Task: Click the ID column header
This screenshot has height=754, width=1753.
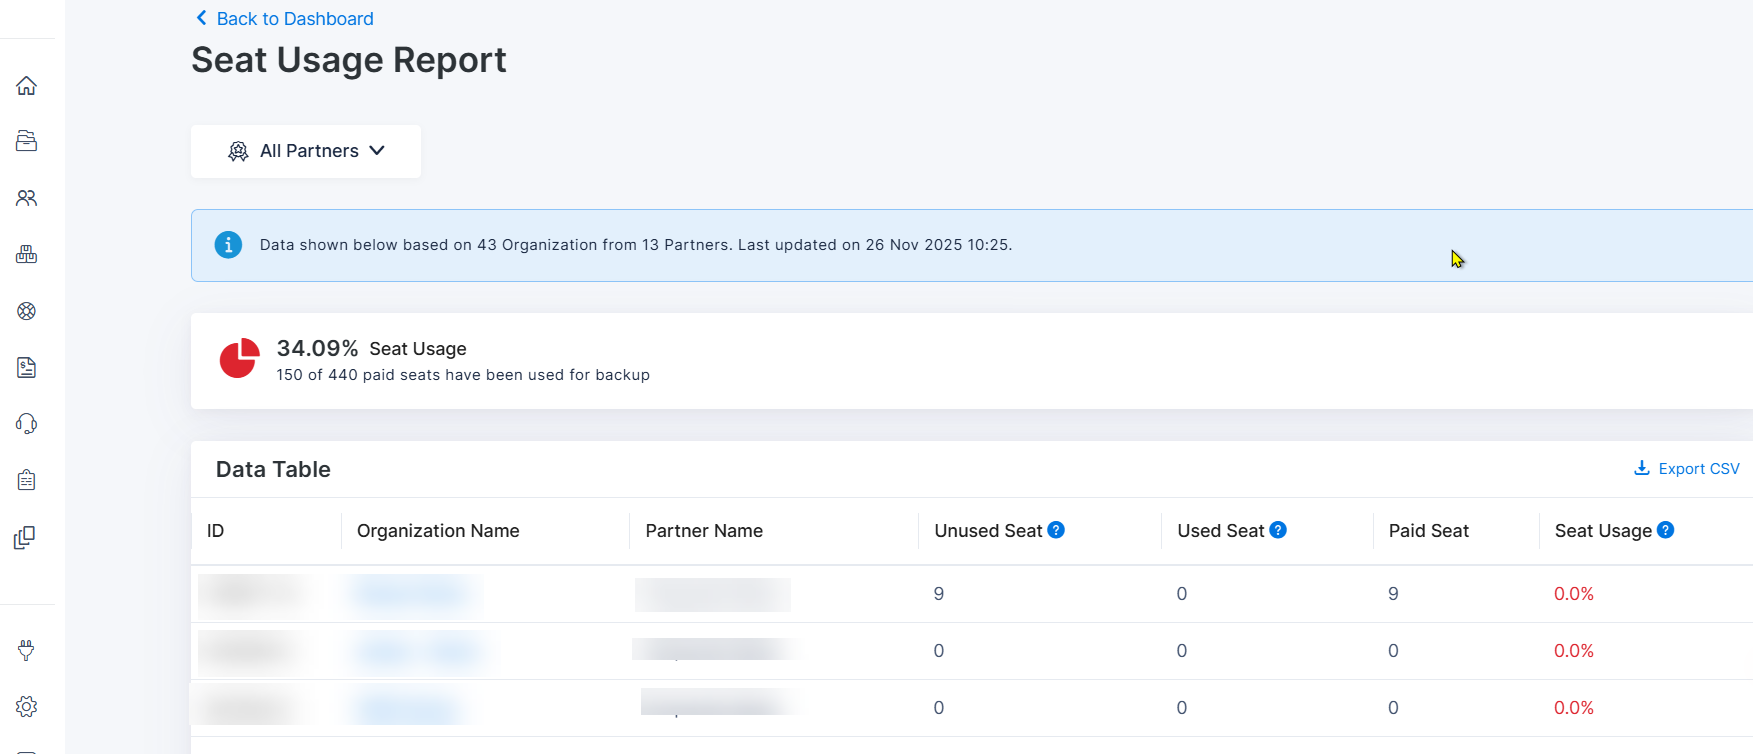Action: [x=215, y=531]
